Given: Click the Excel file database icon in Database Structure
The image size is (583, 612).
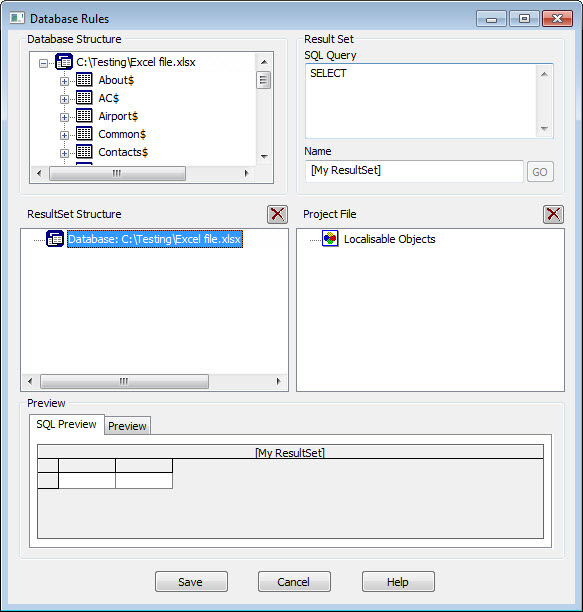Looking at the screenshot, I should (64, 62).
